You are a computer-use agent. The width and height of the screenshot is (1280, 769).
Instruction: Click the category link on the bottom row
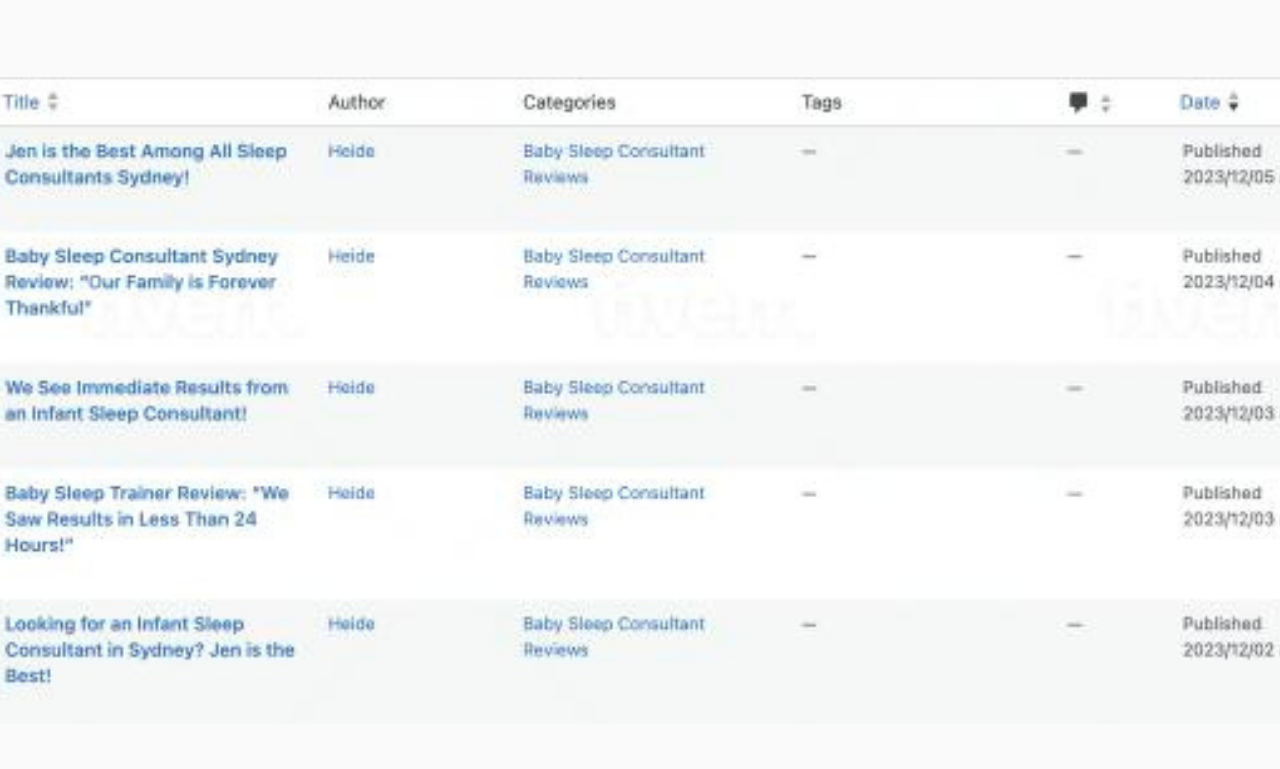612,636
